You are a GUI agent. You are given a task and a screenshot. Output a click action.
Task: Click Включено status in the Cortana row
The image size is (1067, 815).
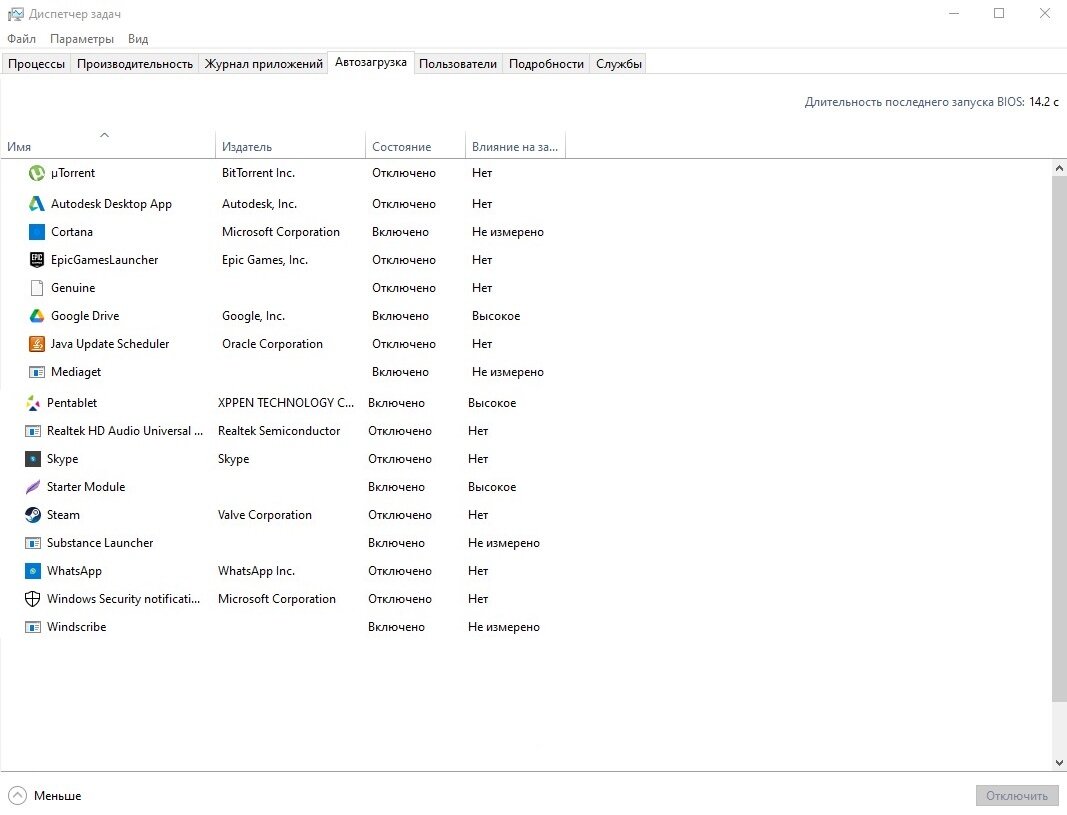click(400, 232)
